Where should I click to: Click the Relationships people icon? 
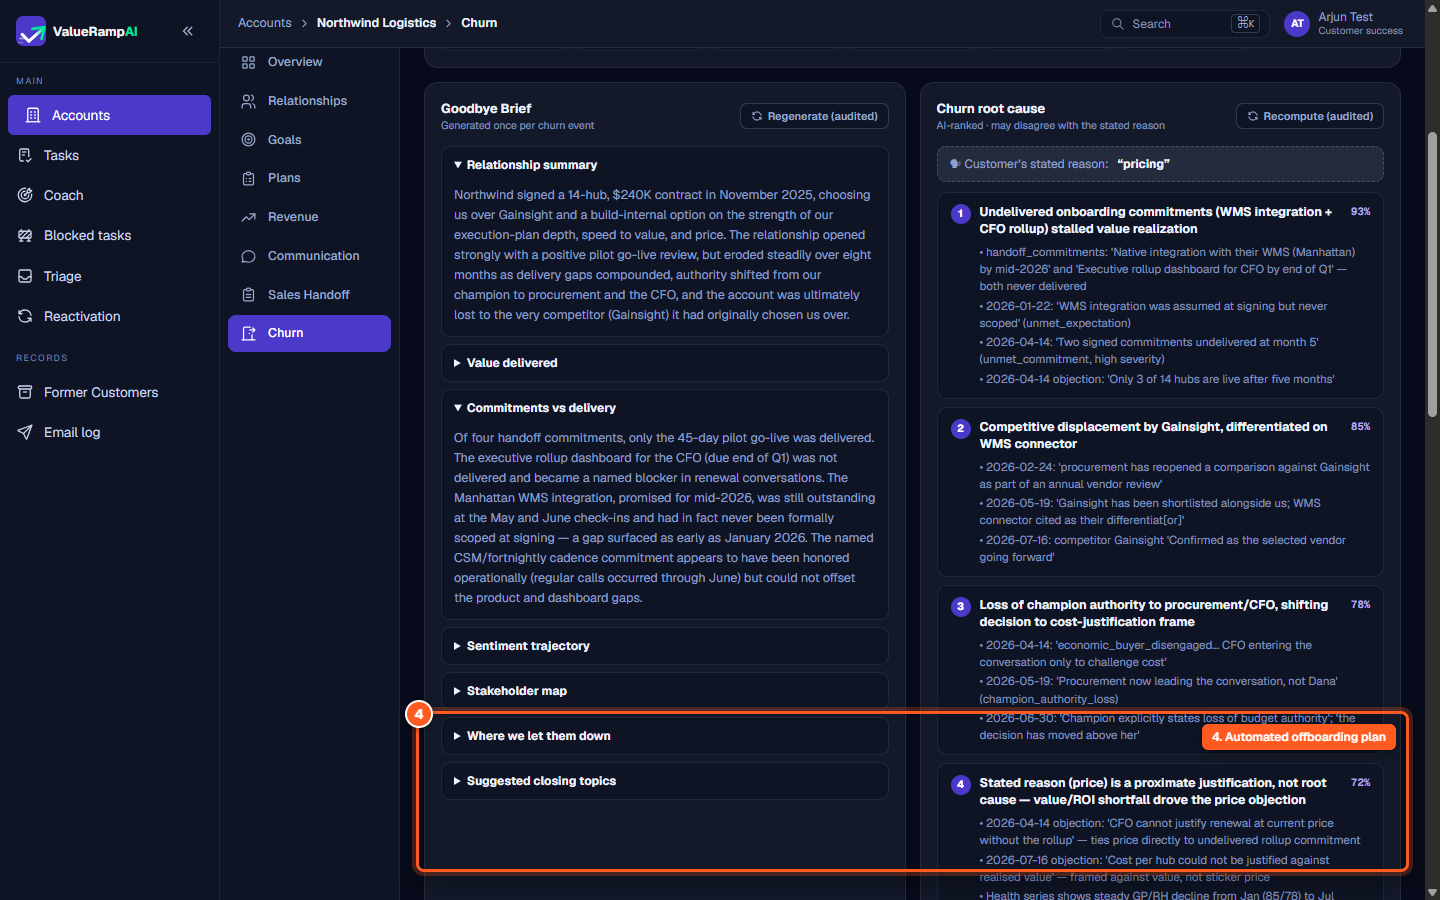click(x=249, y=101)
